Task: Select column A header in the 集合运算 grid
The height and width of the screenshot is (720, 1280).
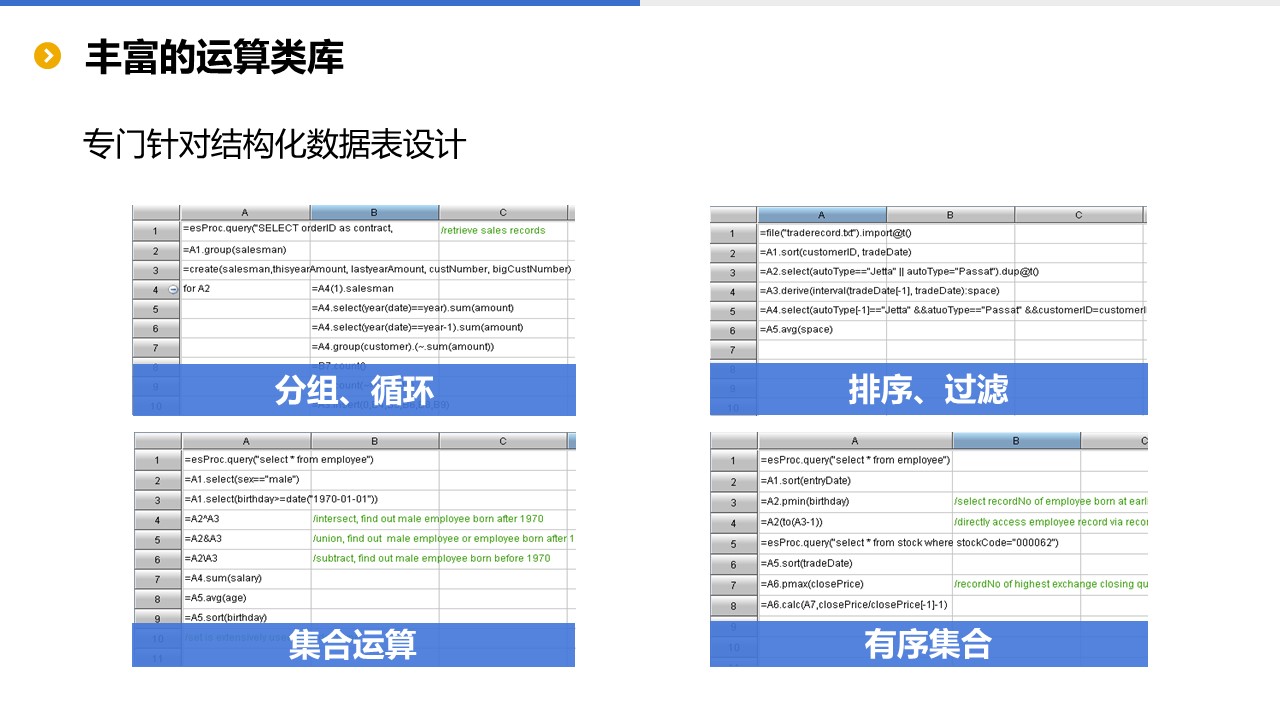Action: [246, 441]
